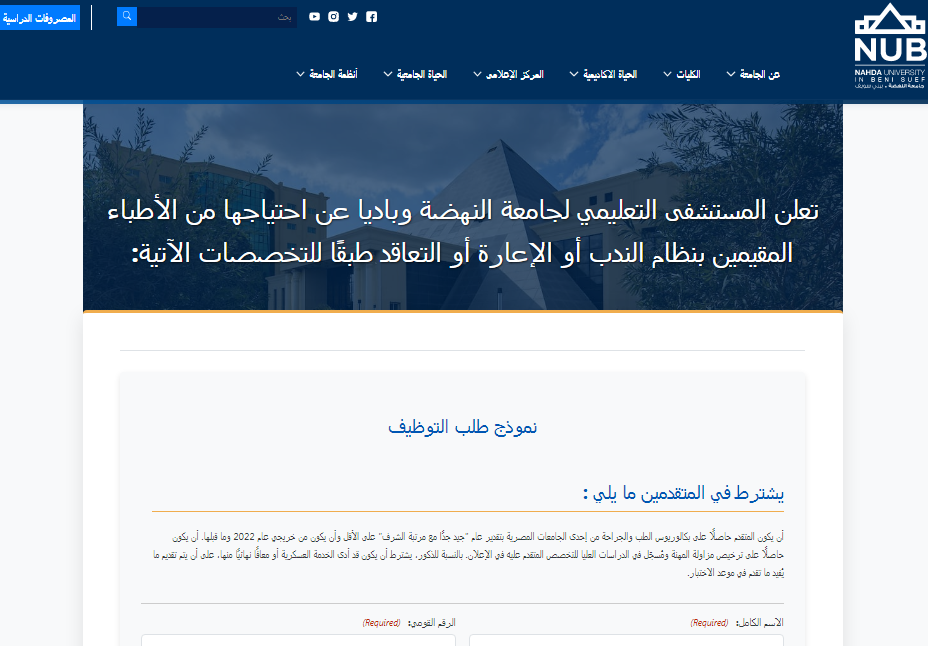
Task: Open the Twitter social icon
Action: (352, 17)
